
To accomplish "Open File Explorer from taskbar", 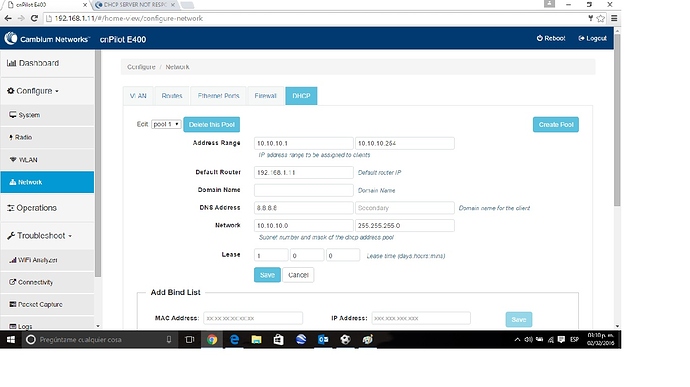I will [257, 340].
